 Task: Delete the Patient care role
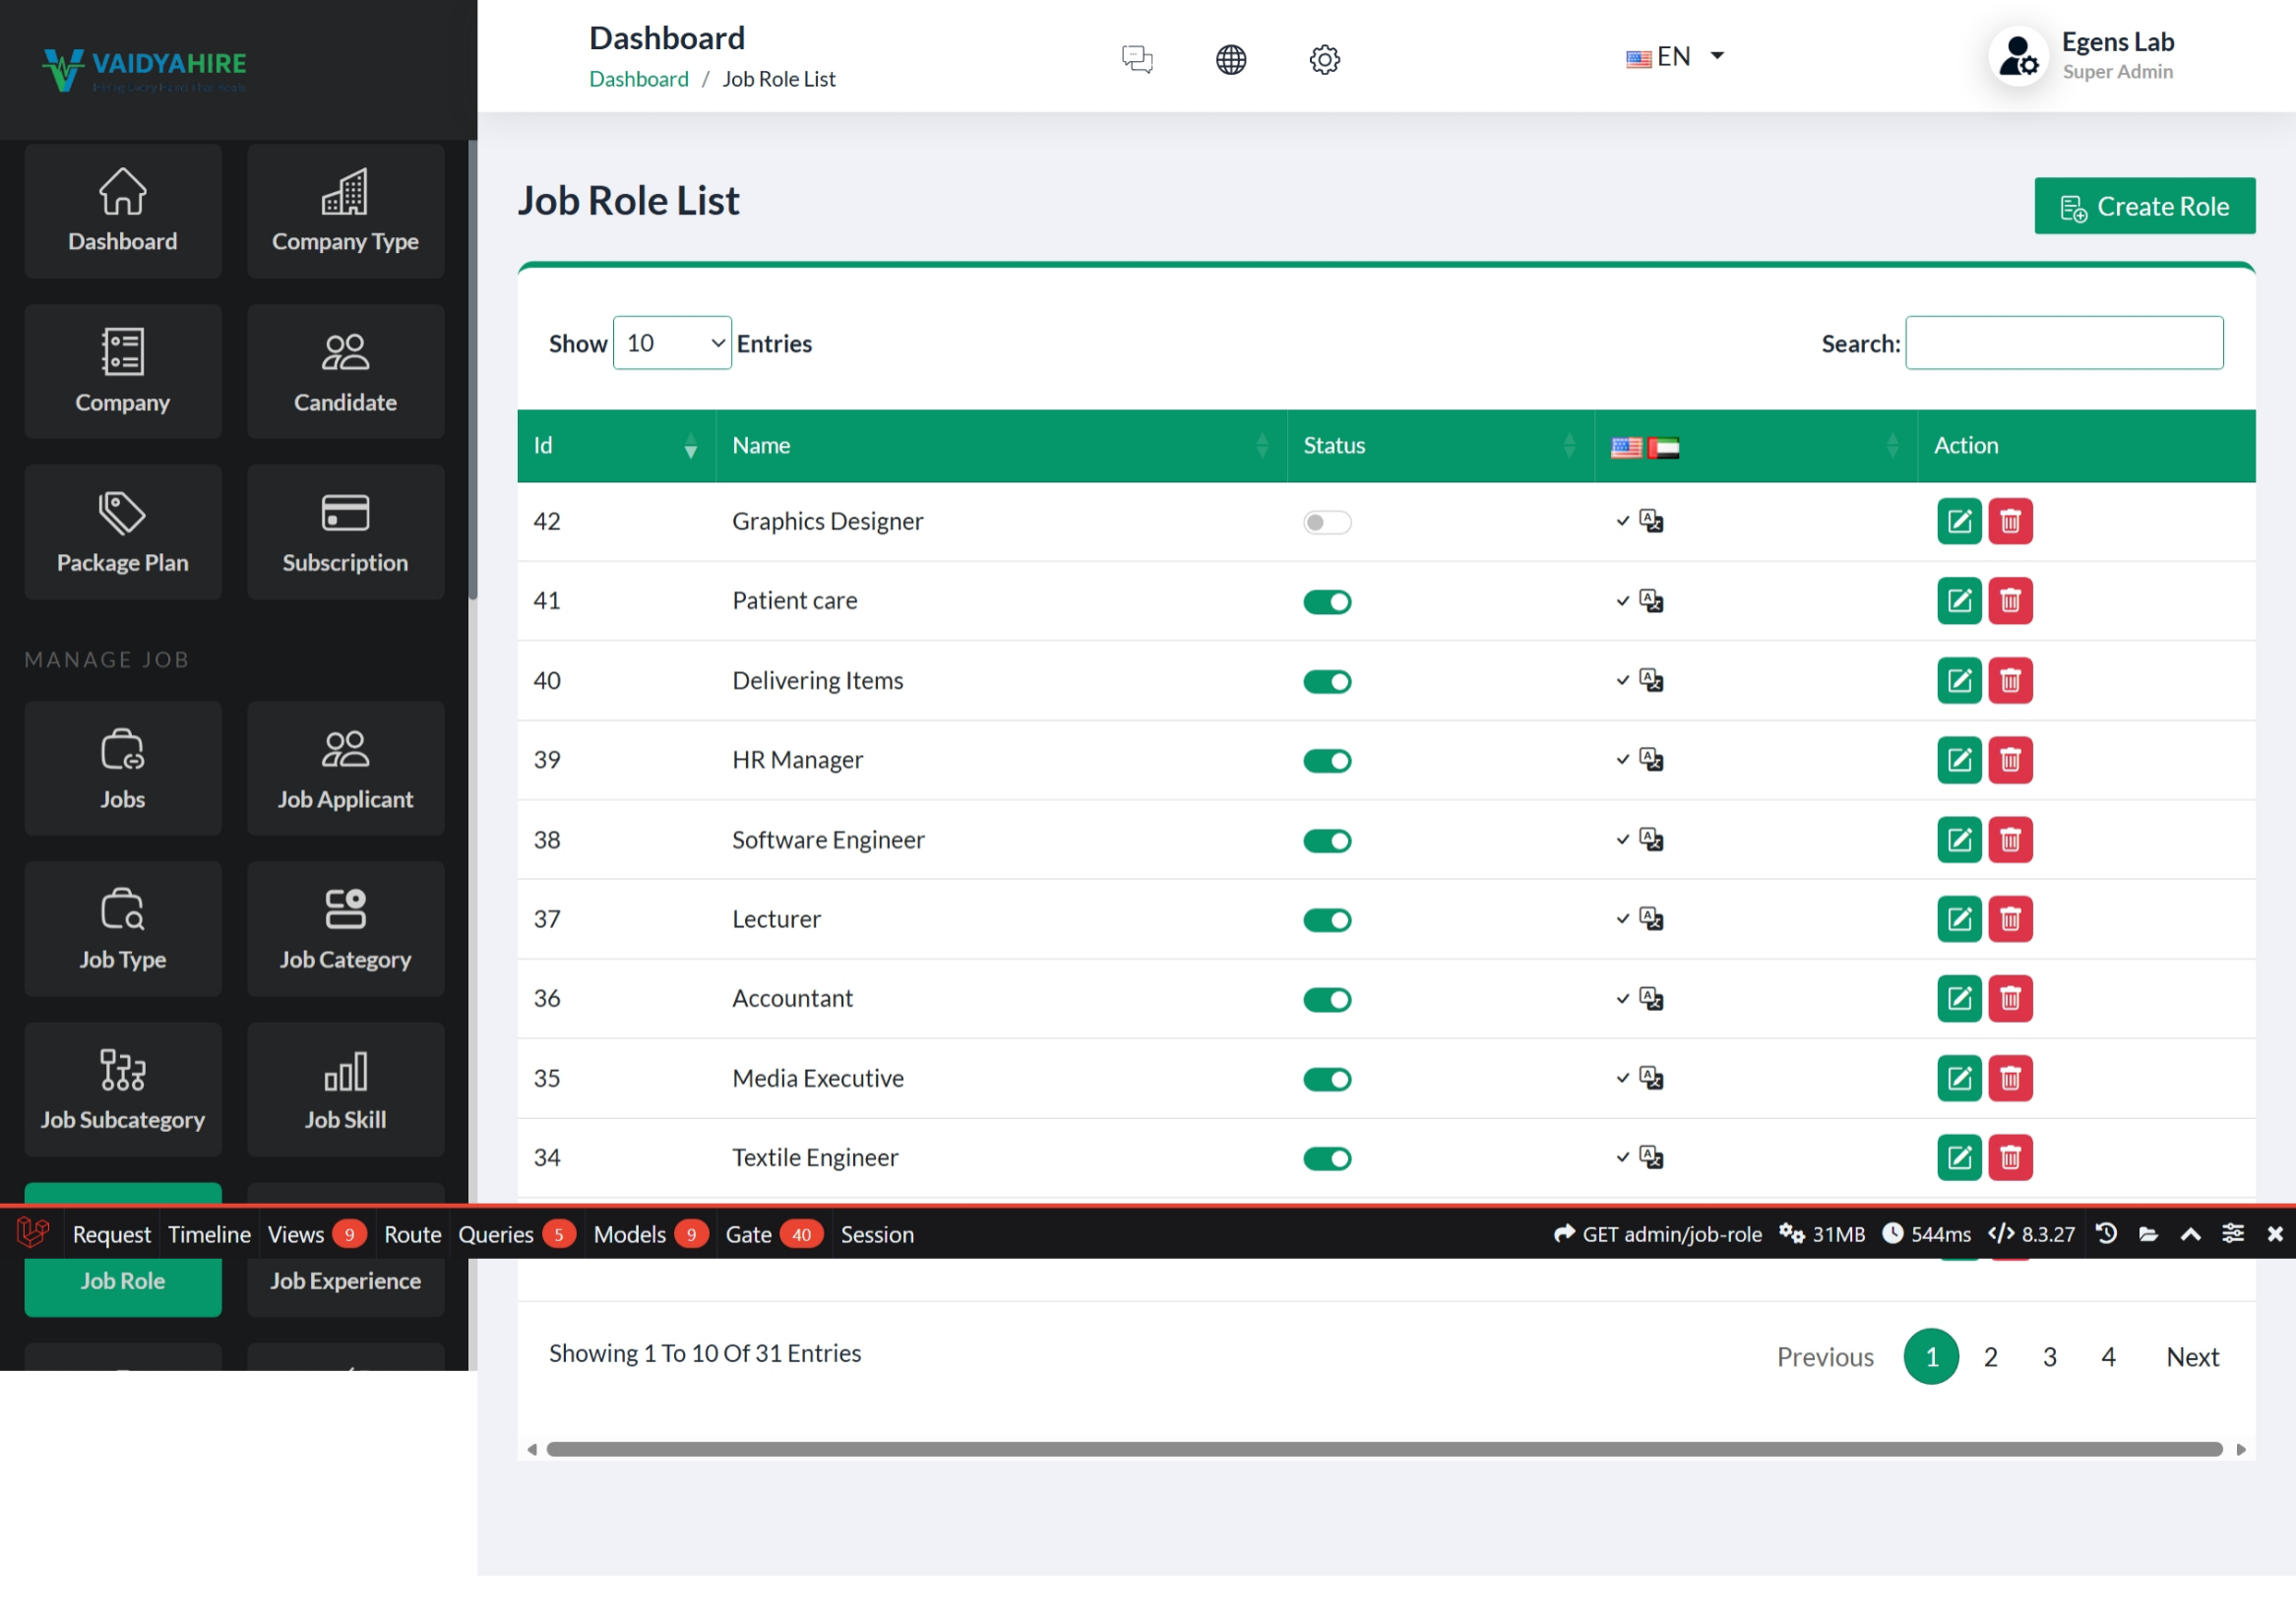[2009, 601]
